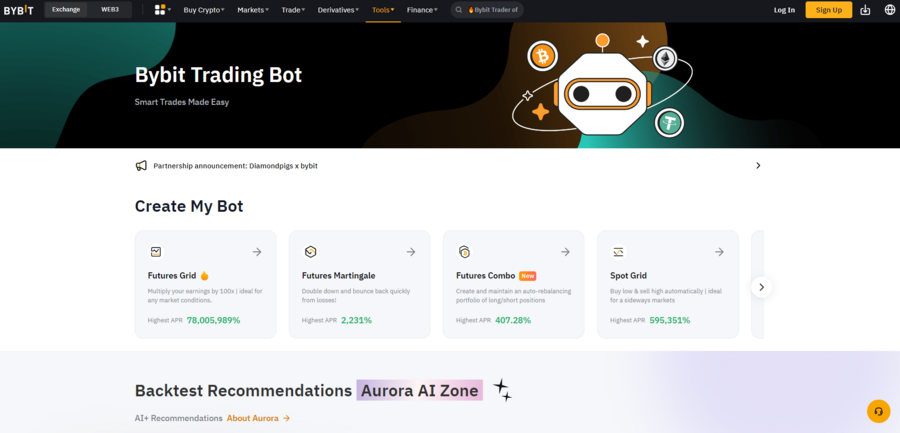Click the Futures Grid chart icon
900x433 pixels.
click(156, 252)
